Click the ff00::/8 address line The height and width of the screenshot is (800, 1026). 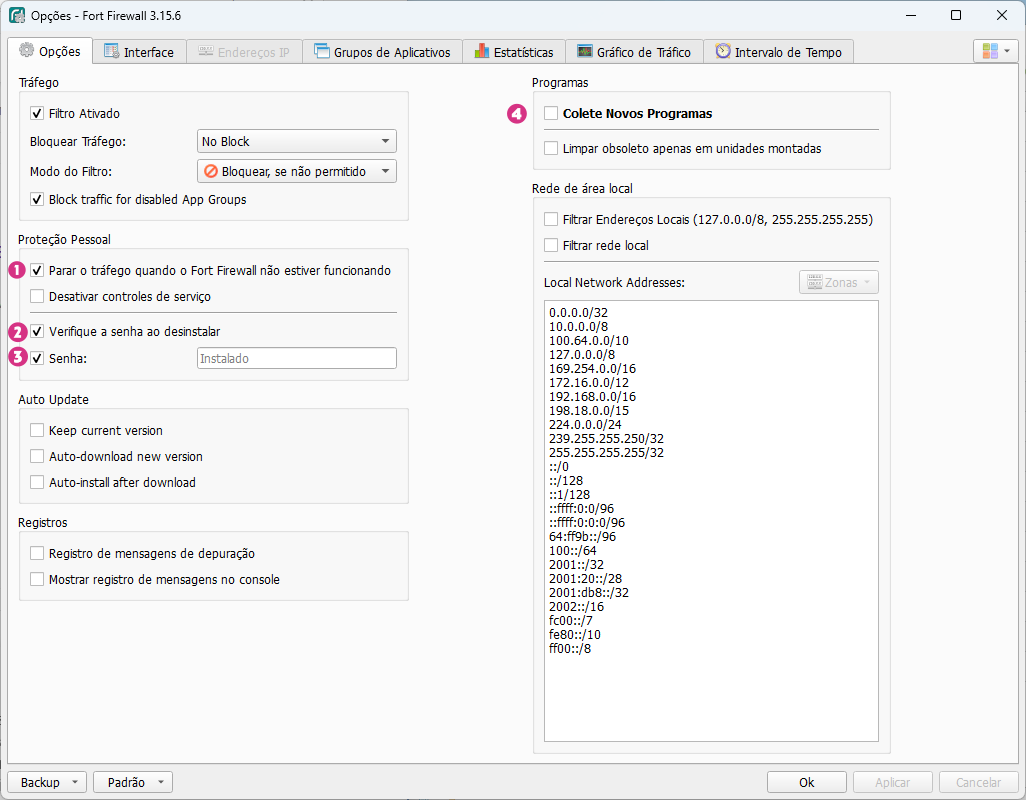point(570,649)
